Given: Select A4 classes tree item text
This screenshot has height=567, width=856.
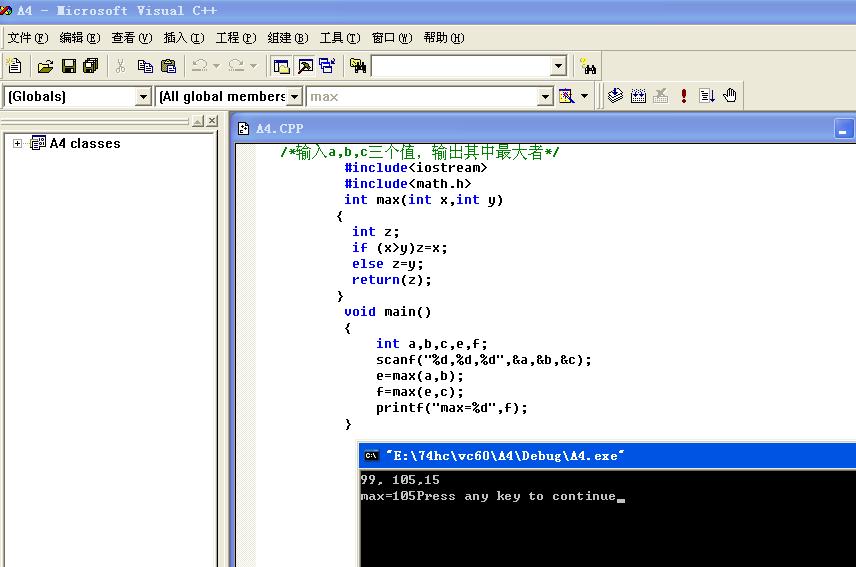Looking at the screenshot, I should click(x=85, y=144).
